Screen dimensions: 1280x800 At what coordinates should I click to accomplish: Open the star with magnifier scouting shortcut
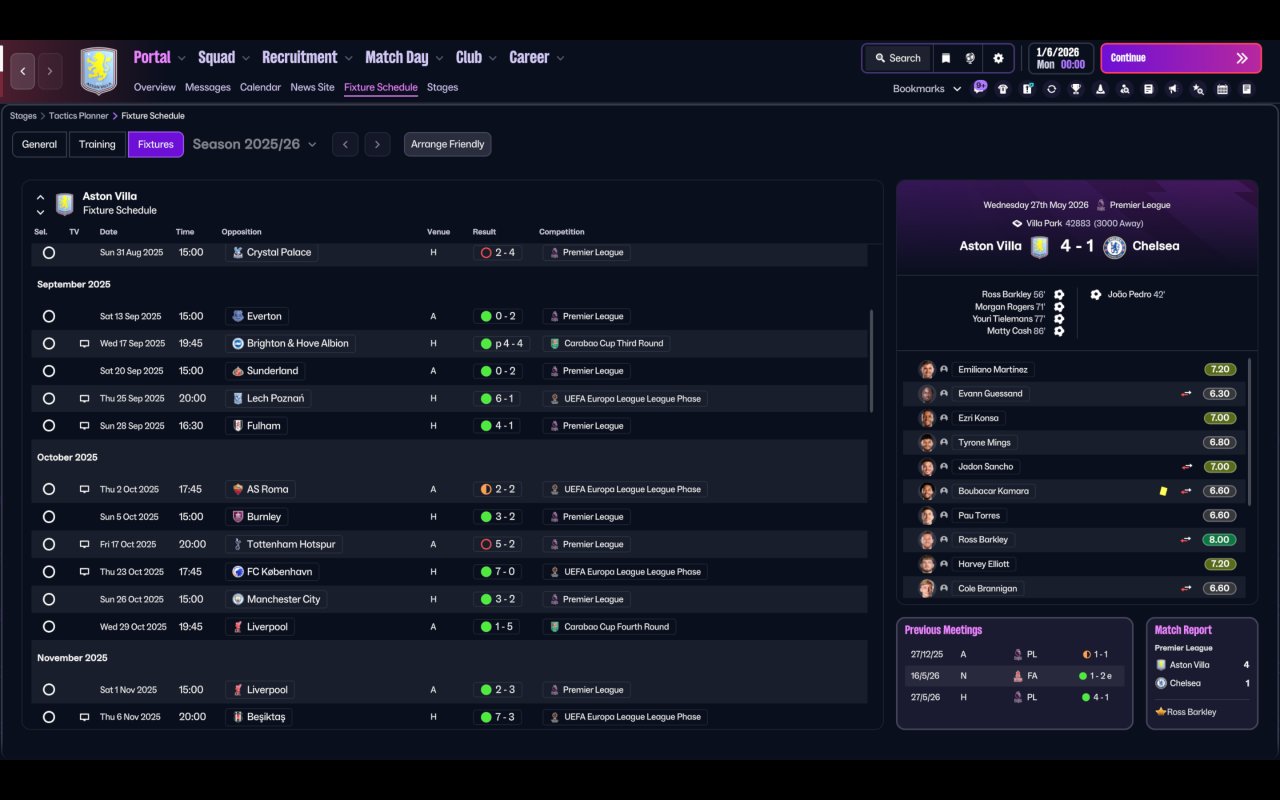[1198, 89]
